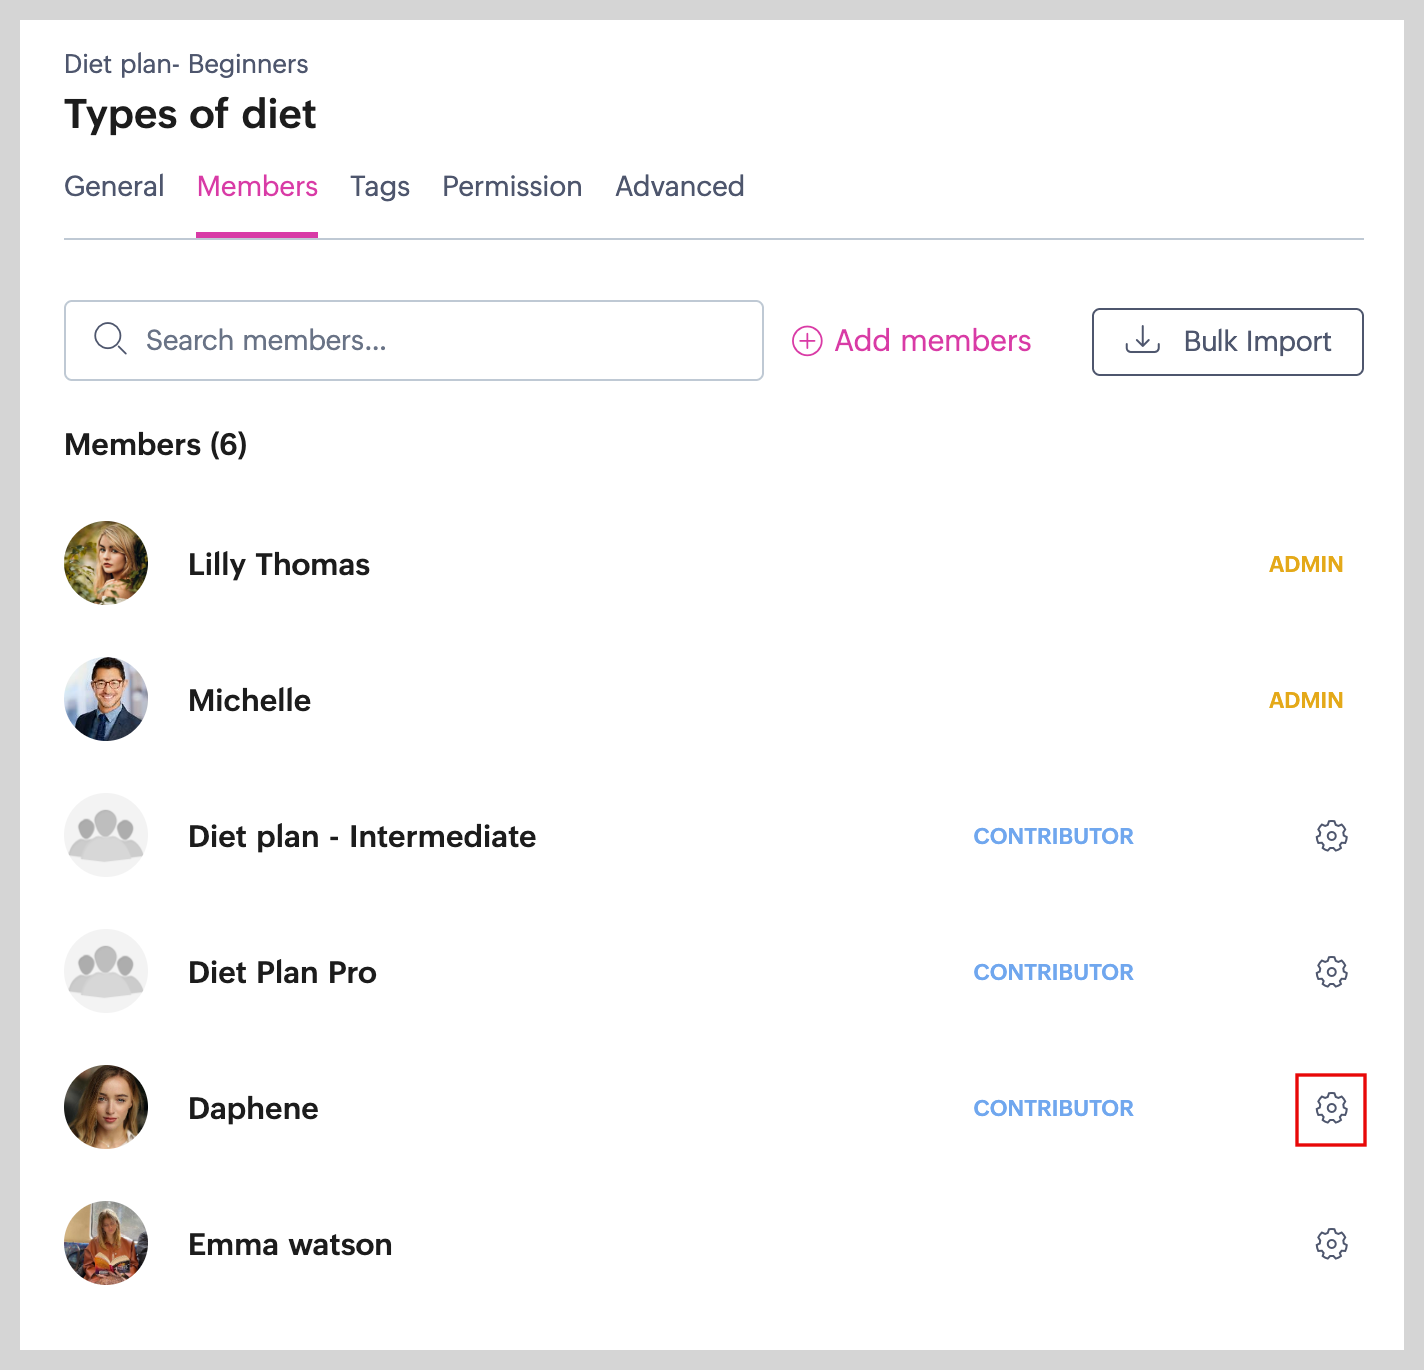Click the Diet Plan Pro group avatar
Image resolution: width=1424 pixels, height=1370 pixels.
pyautogui.click(x=106, y=971)
